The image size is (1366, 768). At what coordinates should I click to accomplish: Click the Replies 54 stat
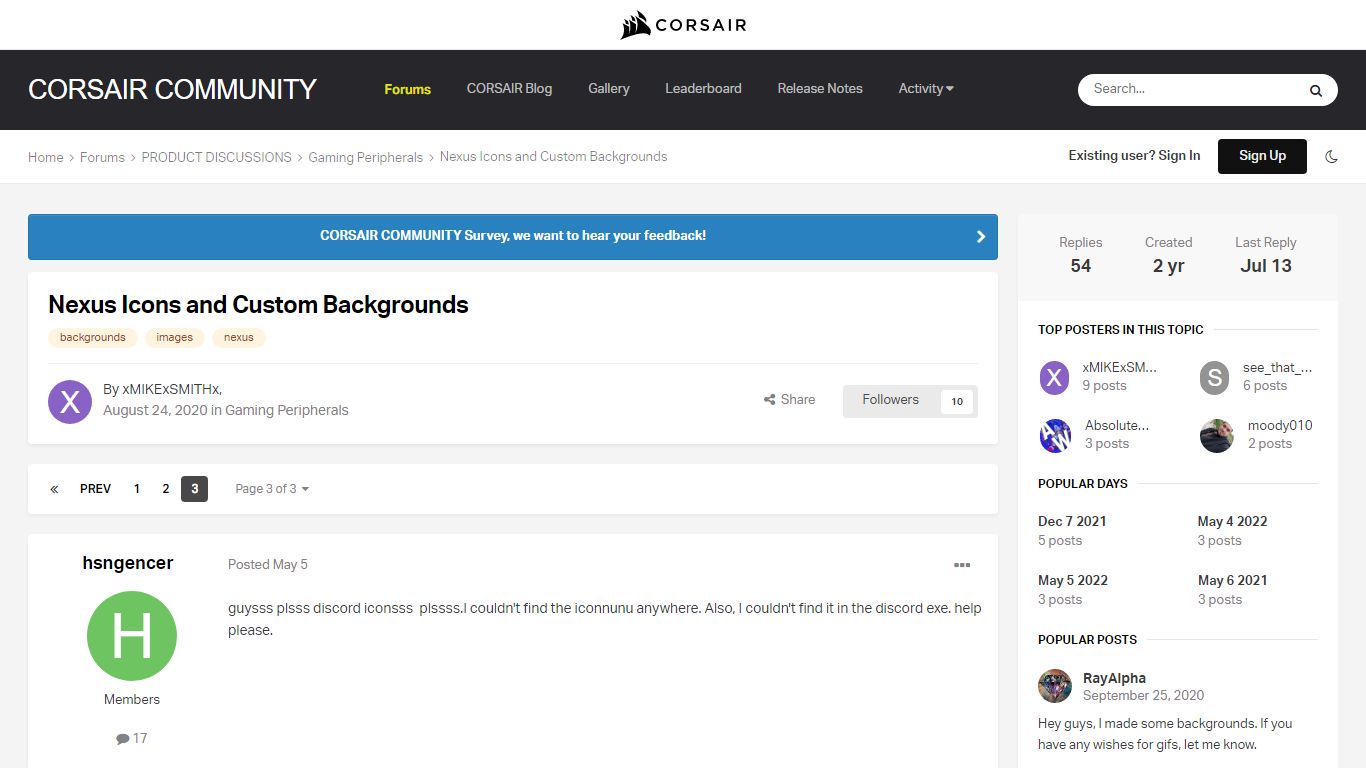click(x=1081, y=256)
